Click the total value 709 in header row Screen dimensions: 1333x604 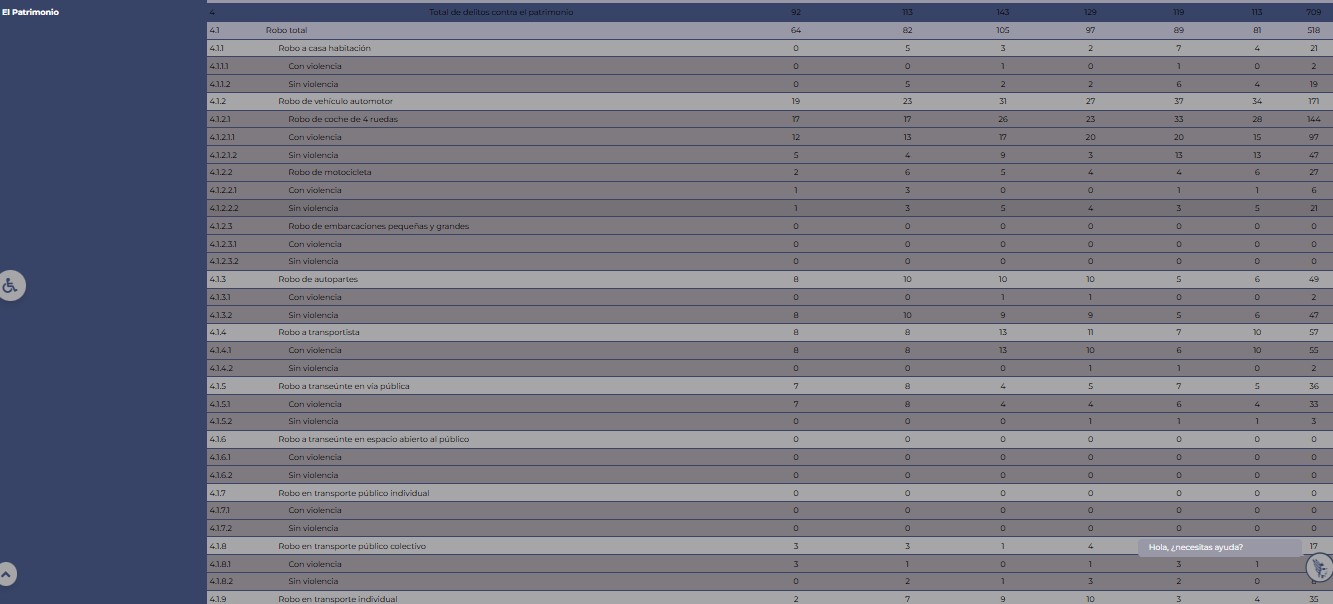(x=1313, y=12)
